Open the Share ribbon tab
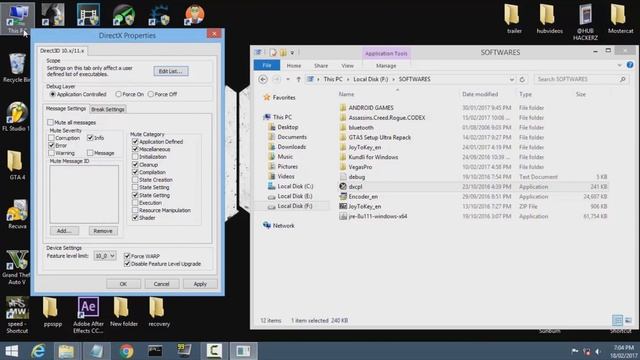The height and width of the screenshot is (360, 640). tap(321, 65)
